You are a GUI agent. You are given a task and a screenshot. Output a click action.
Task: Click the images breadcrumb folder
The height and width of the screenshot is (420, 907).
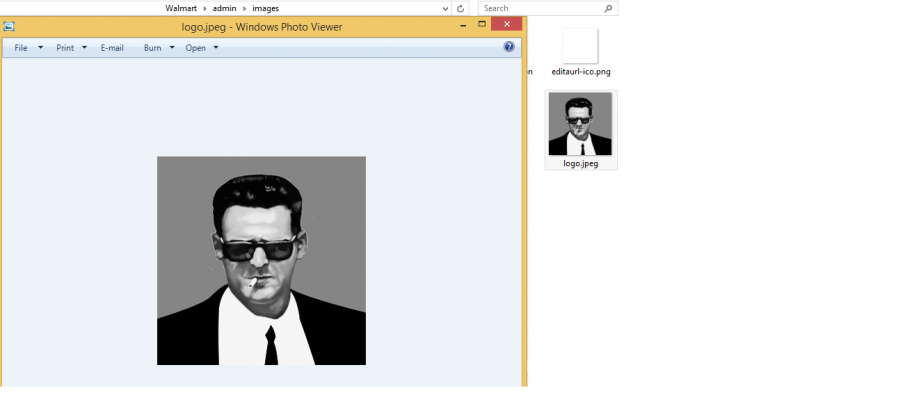point(266,8)
